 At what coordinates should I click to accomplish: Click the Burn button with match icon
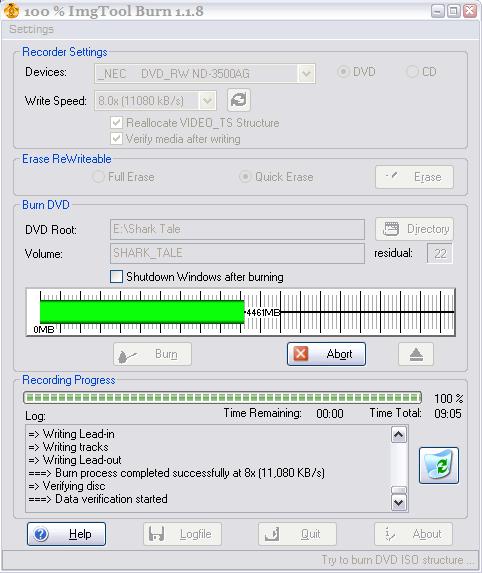point(152,354)
